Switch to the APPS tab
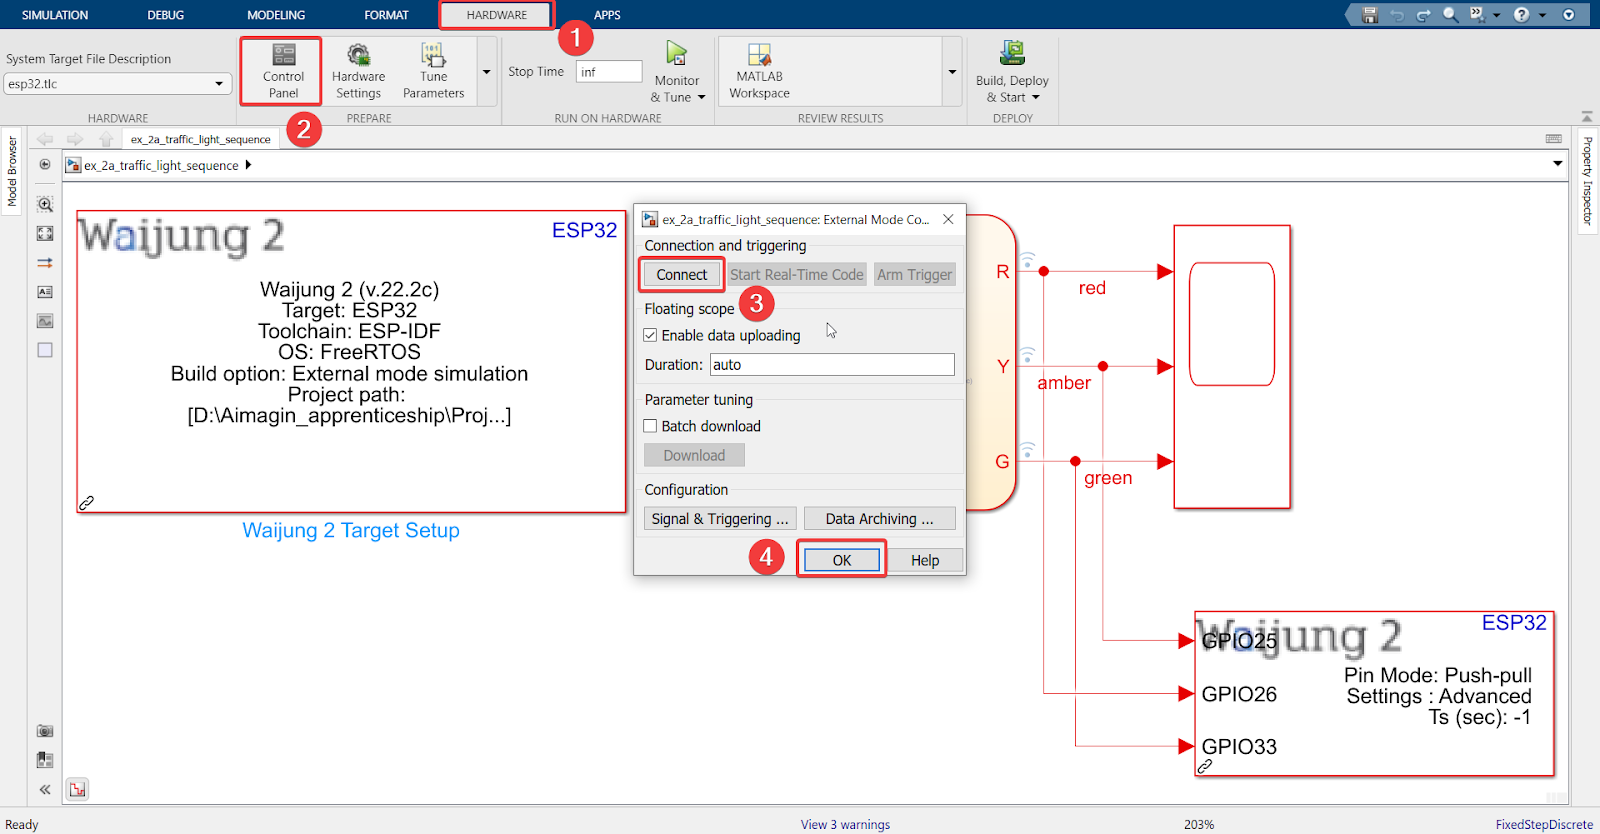Viewport: 1600px width, 834px height. 607,15
